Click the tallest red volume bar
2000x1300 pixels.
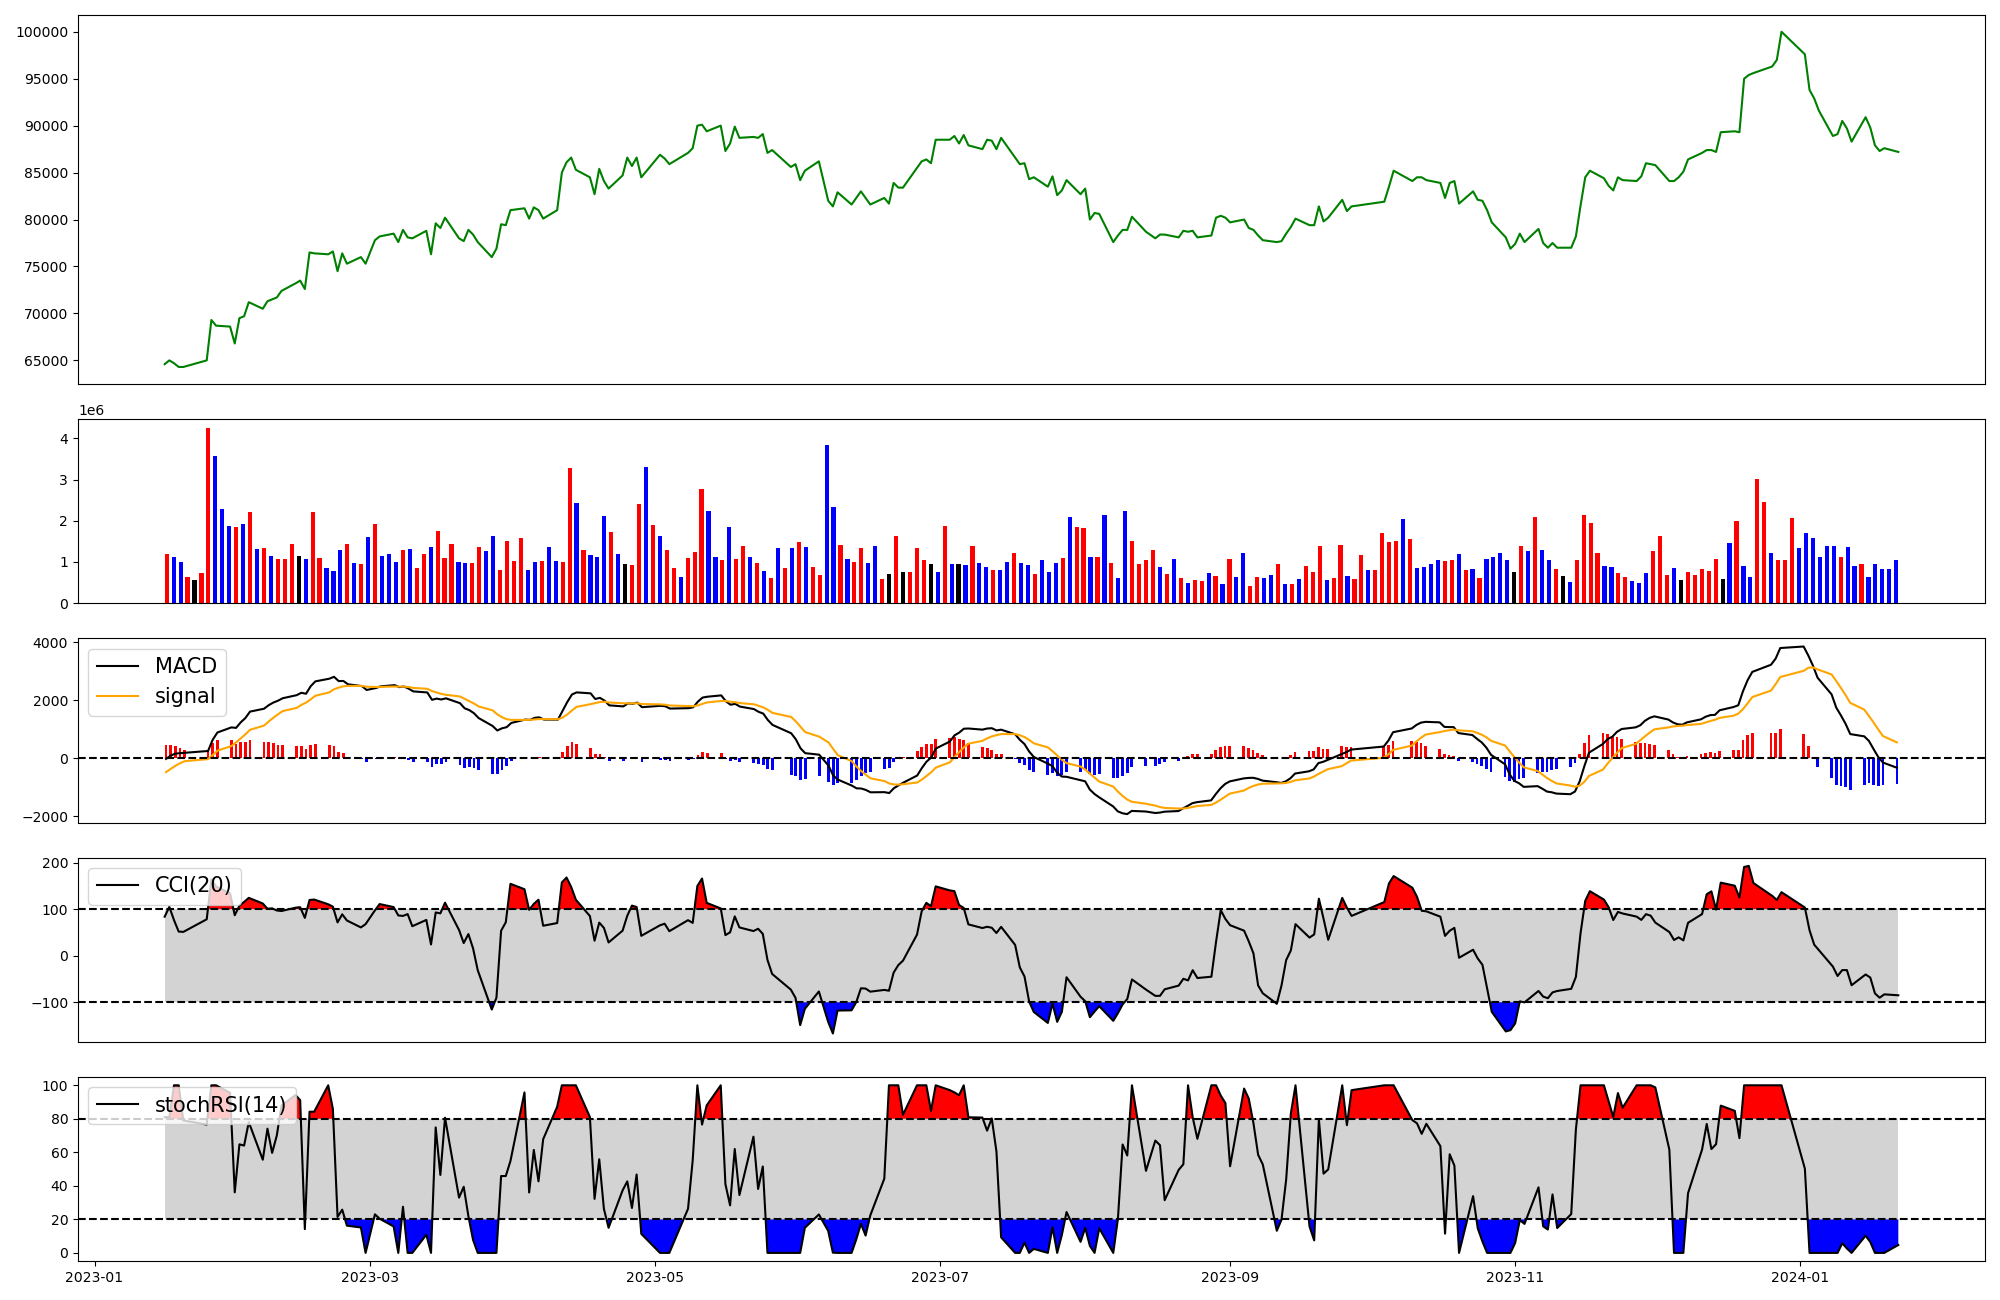pyautogui.click(x=208, y=515)
